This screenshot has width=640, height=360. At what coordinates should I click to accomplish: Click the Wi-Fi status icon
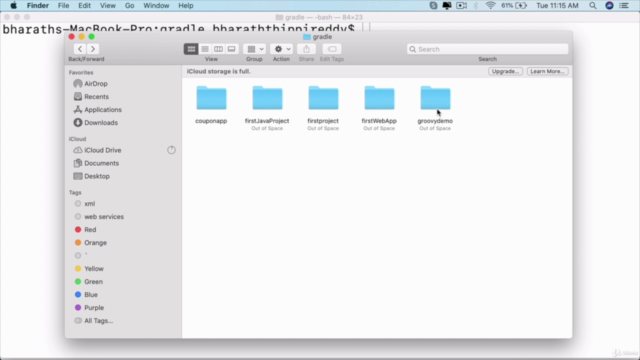[490, 6]
